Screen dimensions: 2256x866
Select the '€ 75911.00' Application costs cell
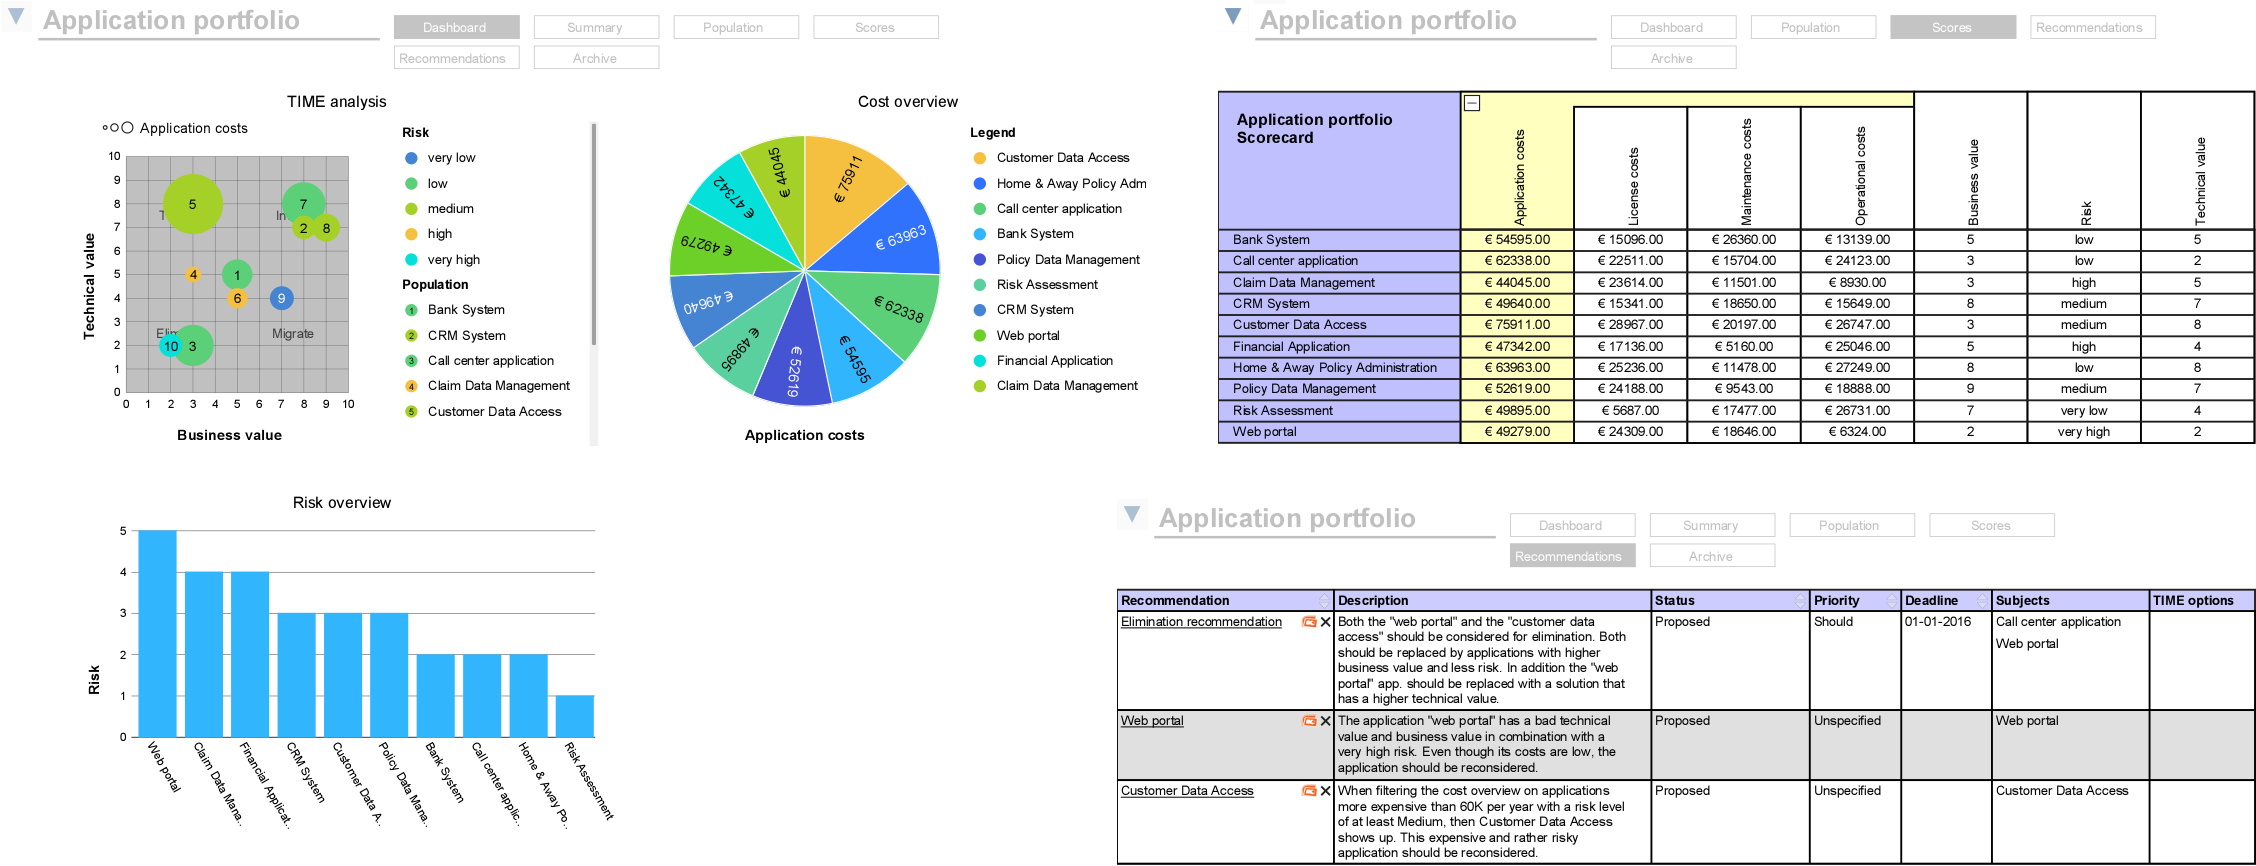tap(1517, 325)
